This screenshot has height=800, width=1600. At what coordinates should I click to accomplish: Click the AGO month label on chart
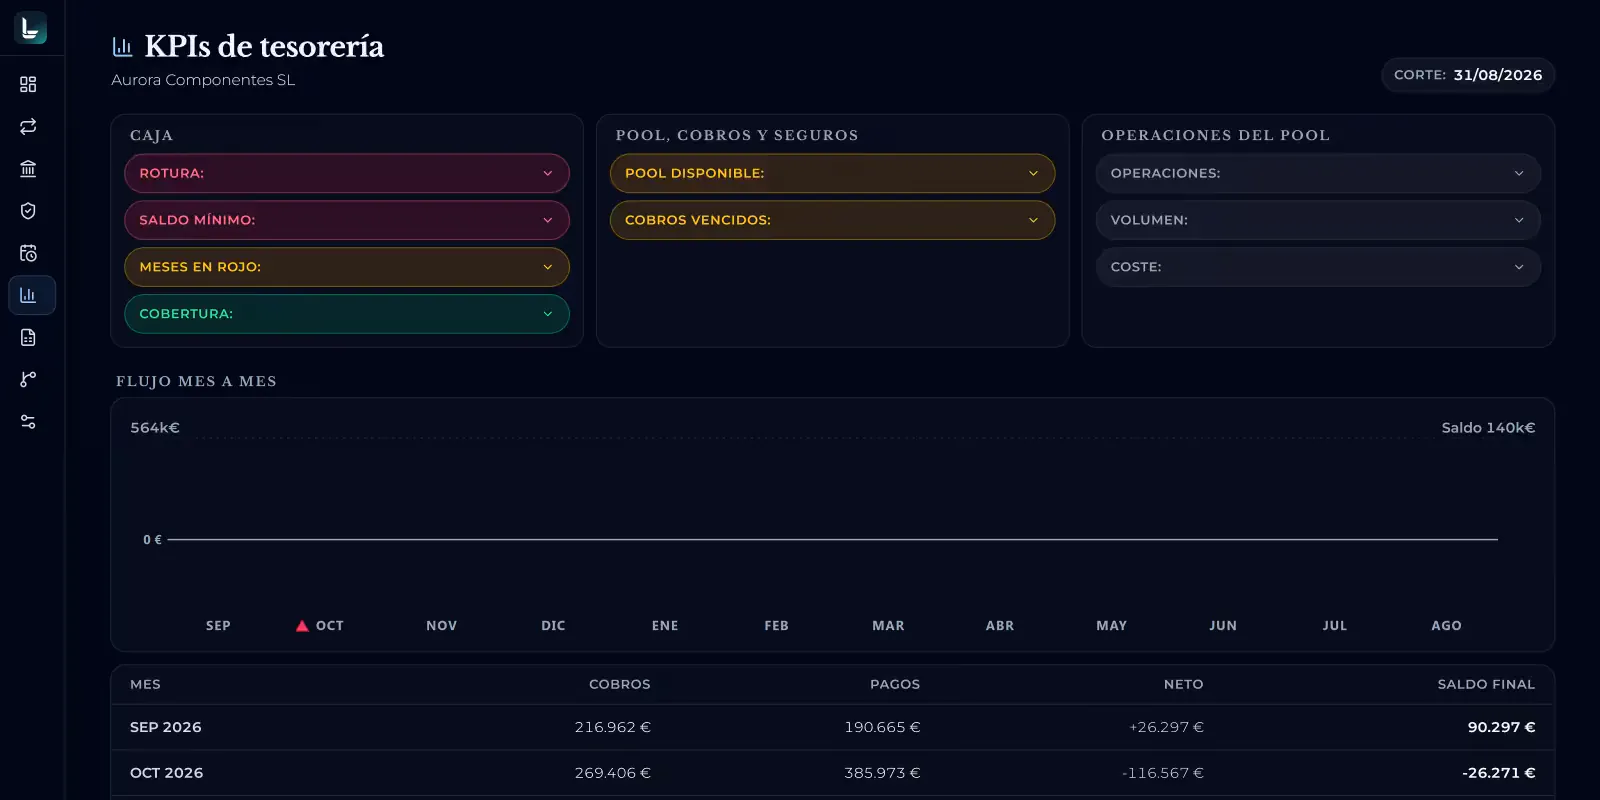pyautogui.click(x=1446, y=626)
